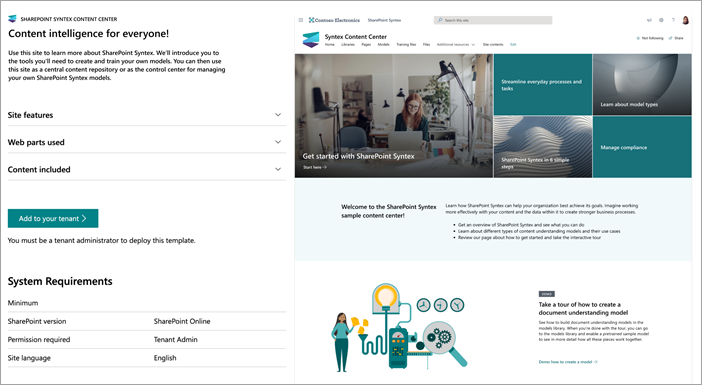Click the Add to your tenant button
The image size is (702, 385).
pyautogui.click(x=53, y=218)
